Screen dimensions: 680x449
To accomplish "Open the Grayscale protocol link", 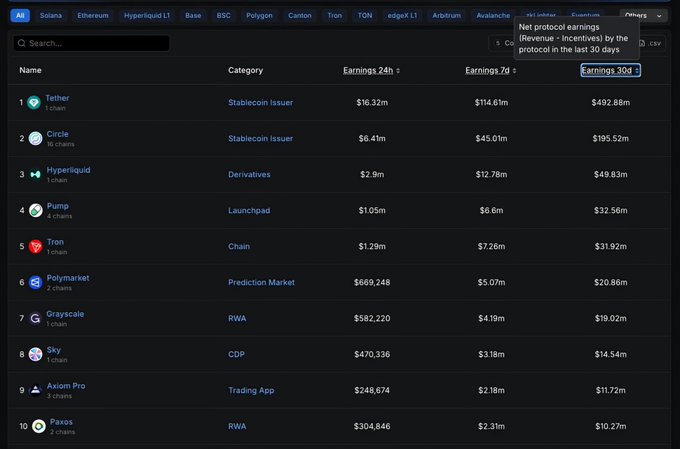I will pos(65,314).
